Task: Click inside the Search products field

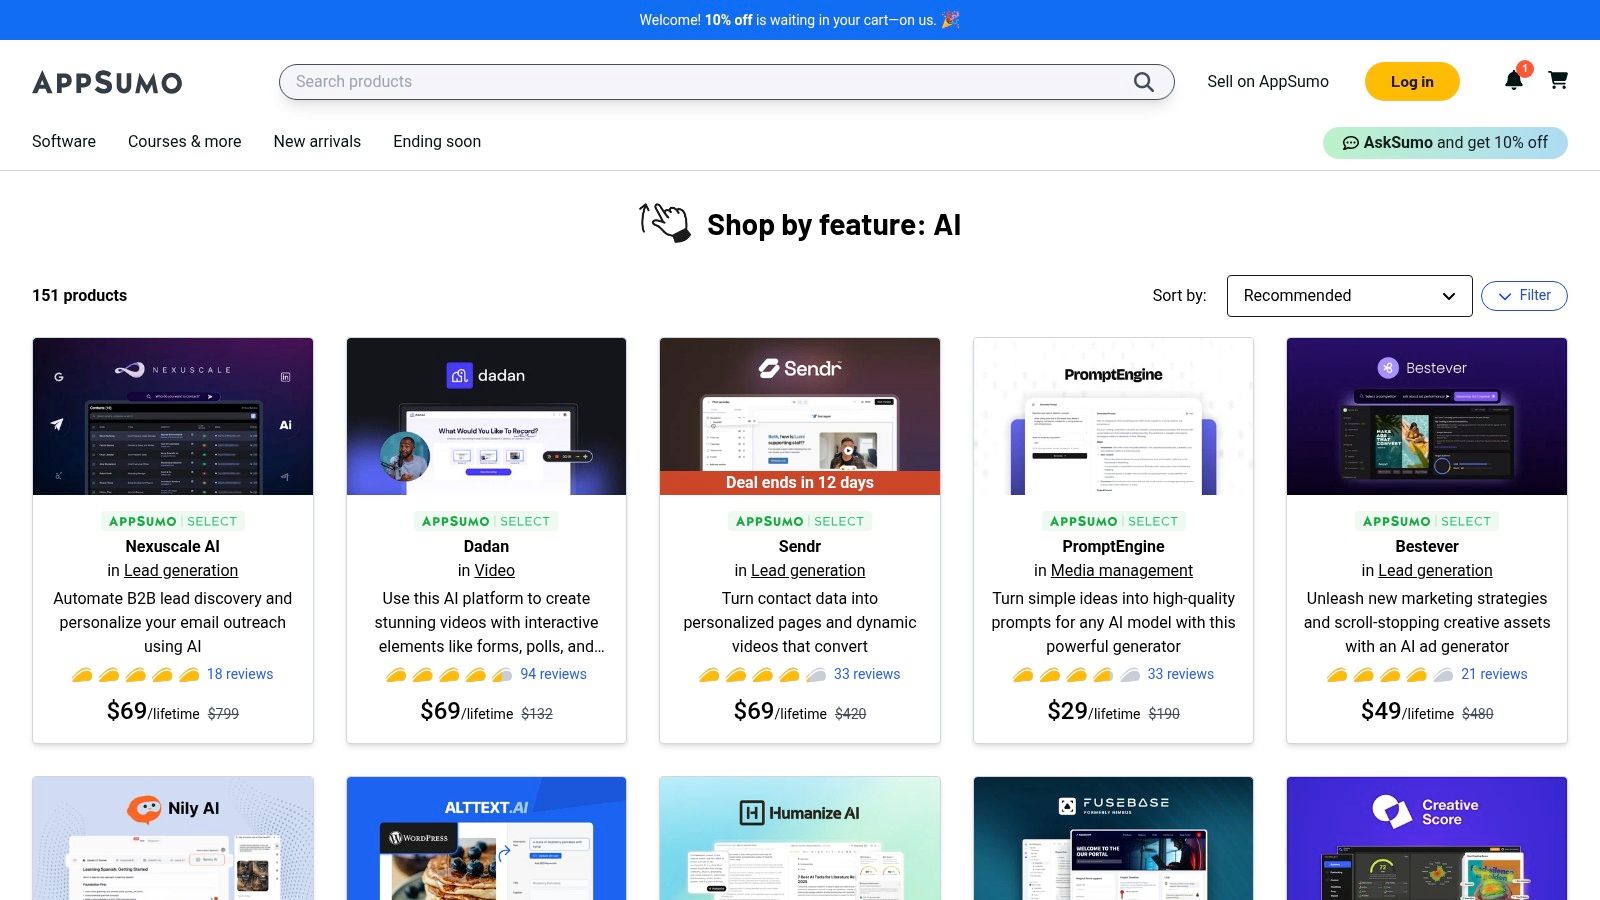Action: coord(600,81)
